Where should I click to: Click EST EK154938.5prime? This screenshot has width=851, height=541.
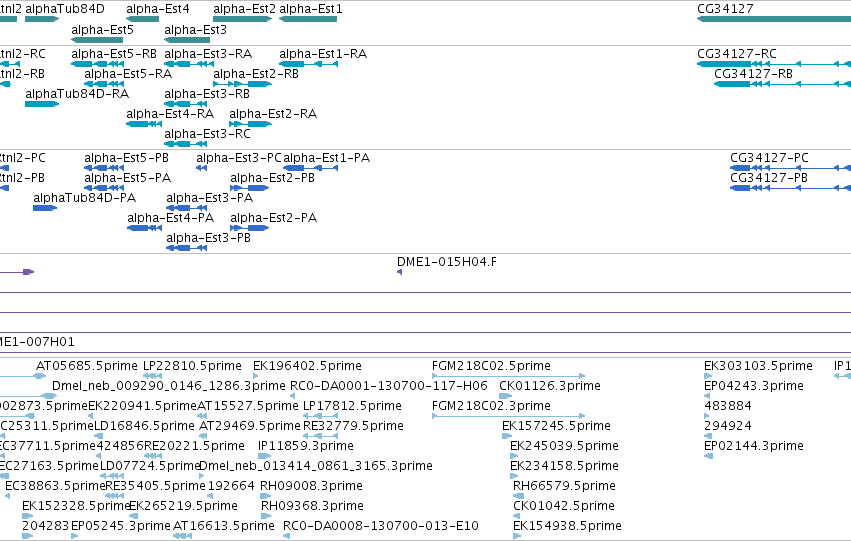[517, 536]
